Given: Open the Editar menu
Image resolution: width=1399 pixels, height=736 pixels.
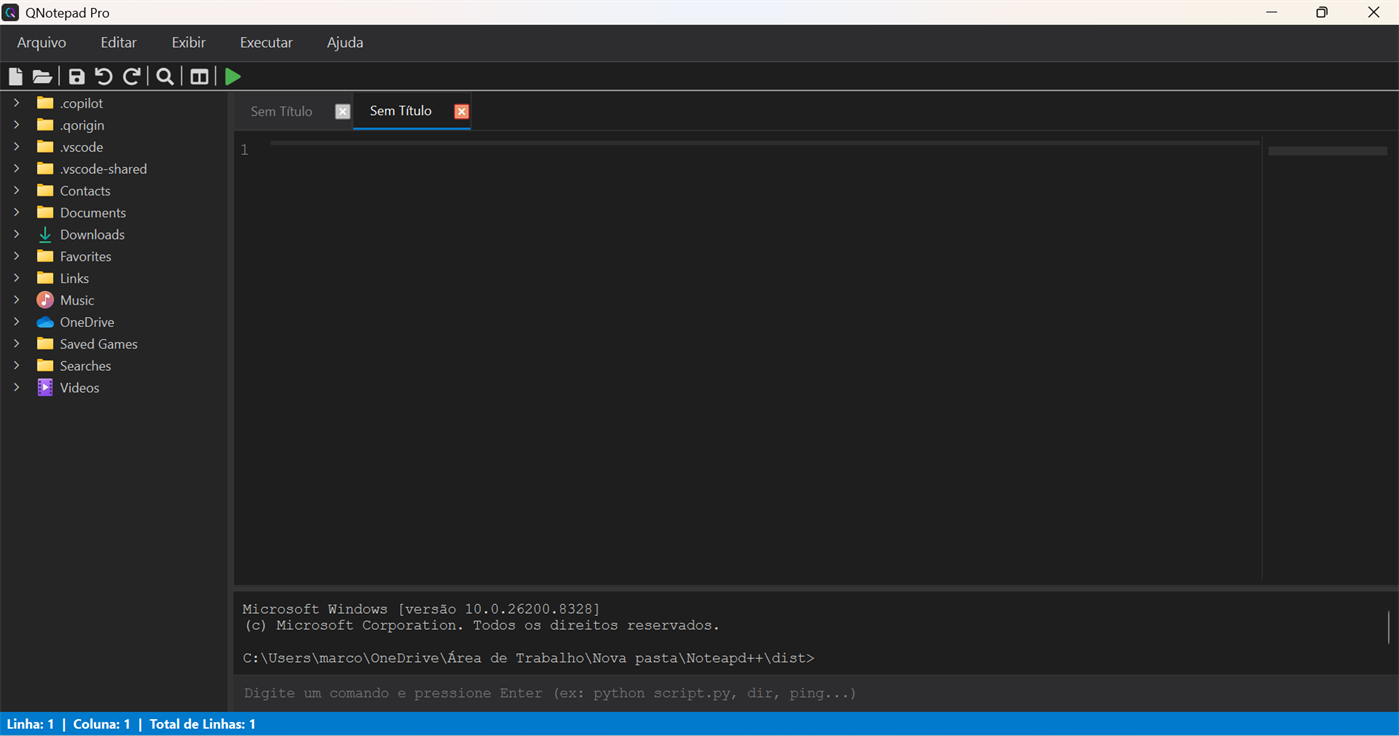Looking at the screenshot, I should coord(119,43).
